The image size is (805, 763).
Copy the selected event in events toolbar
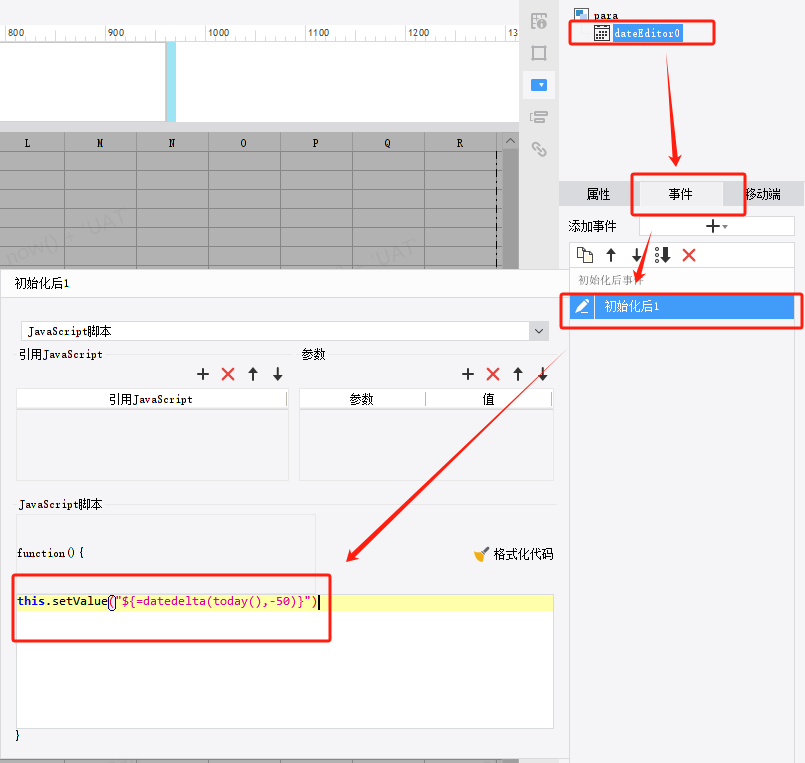(x=585, y=255)
